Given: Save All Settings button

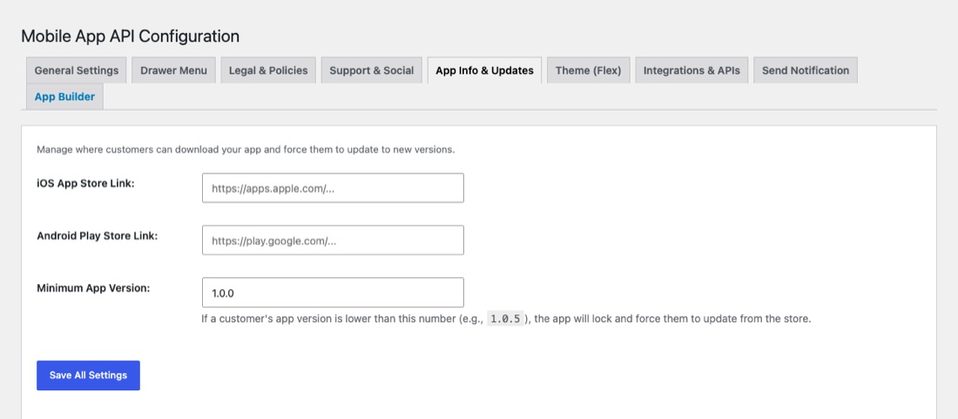Looking at the screenshot, I should pos(88,375).
